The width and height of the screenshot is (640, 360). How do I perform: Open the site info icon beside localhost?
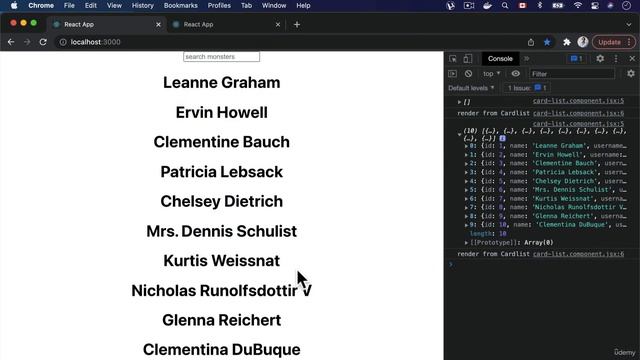click(x=63, y=42)
